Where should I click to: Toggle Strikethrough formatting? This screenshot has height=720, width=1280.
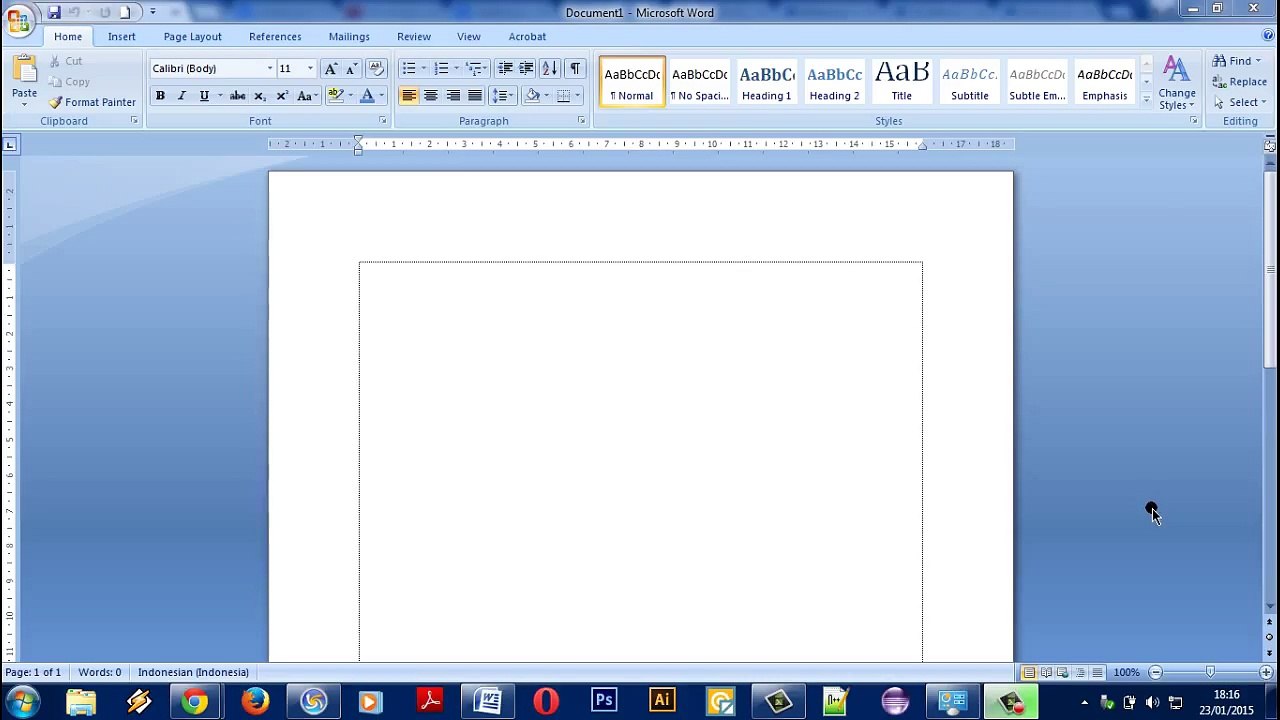click(x=238, y=96)
